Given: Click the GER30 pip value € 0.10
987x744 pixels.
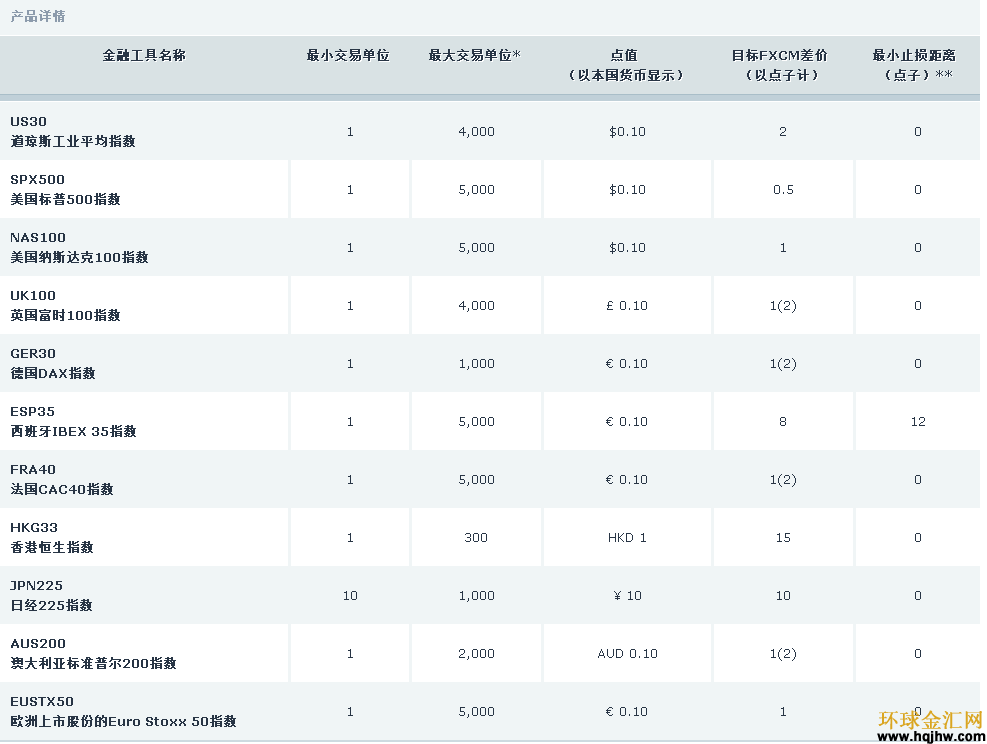Looking at the screenshot, I should (x=627, y=363).
